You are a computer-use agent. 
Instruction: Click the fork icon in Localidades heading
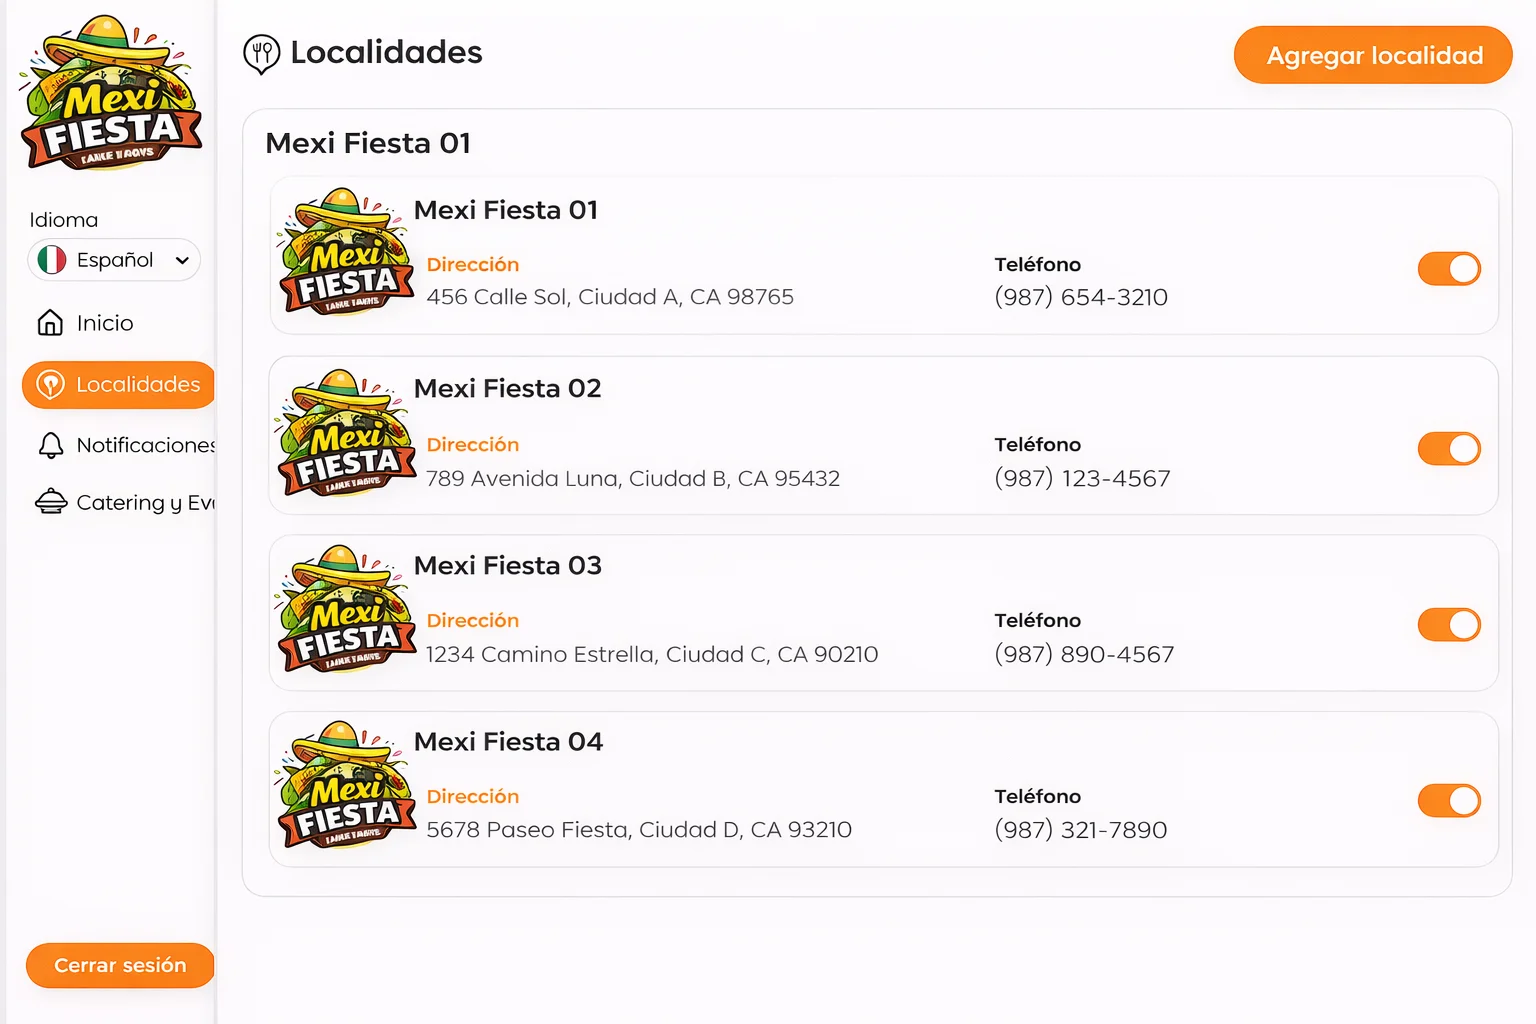[262, 53]
